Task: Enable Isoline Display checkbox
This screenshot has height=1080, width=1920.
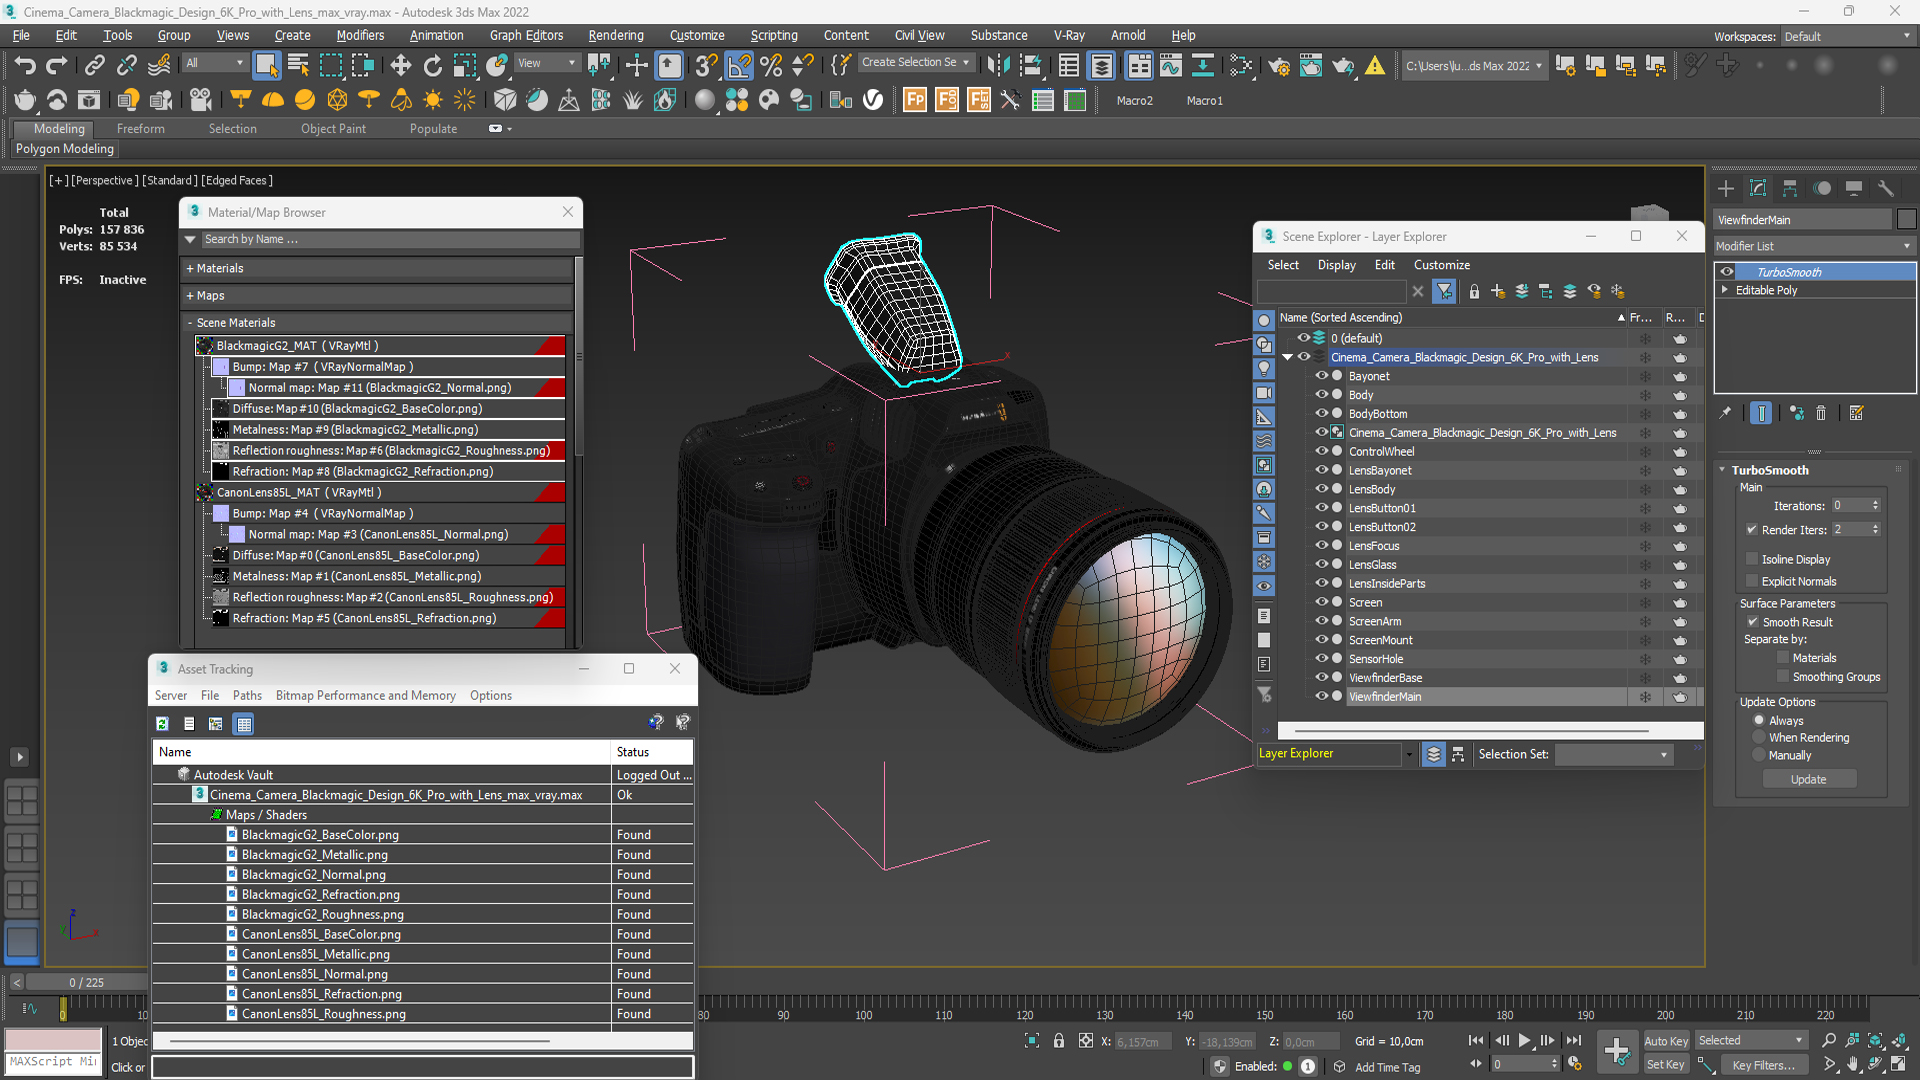Action: pyautogui.click(x=1752, y=559)
